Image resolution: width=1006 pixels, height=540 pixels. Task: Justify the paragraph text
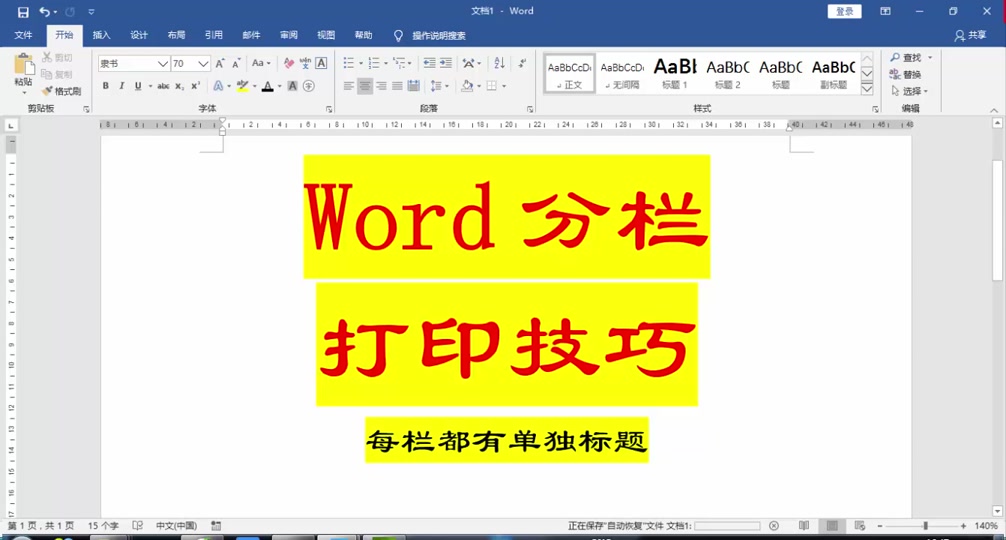(397, 86)
